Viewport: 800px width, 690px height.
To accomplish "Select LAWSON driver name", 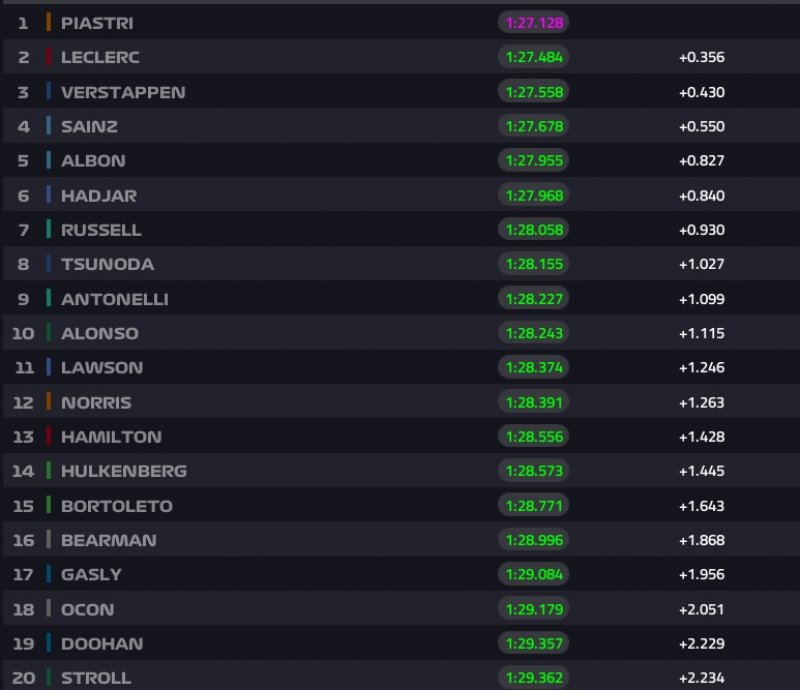I will click(102, 367).
